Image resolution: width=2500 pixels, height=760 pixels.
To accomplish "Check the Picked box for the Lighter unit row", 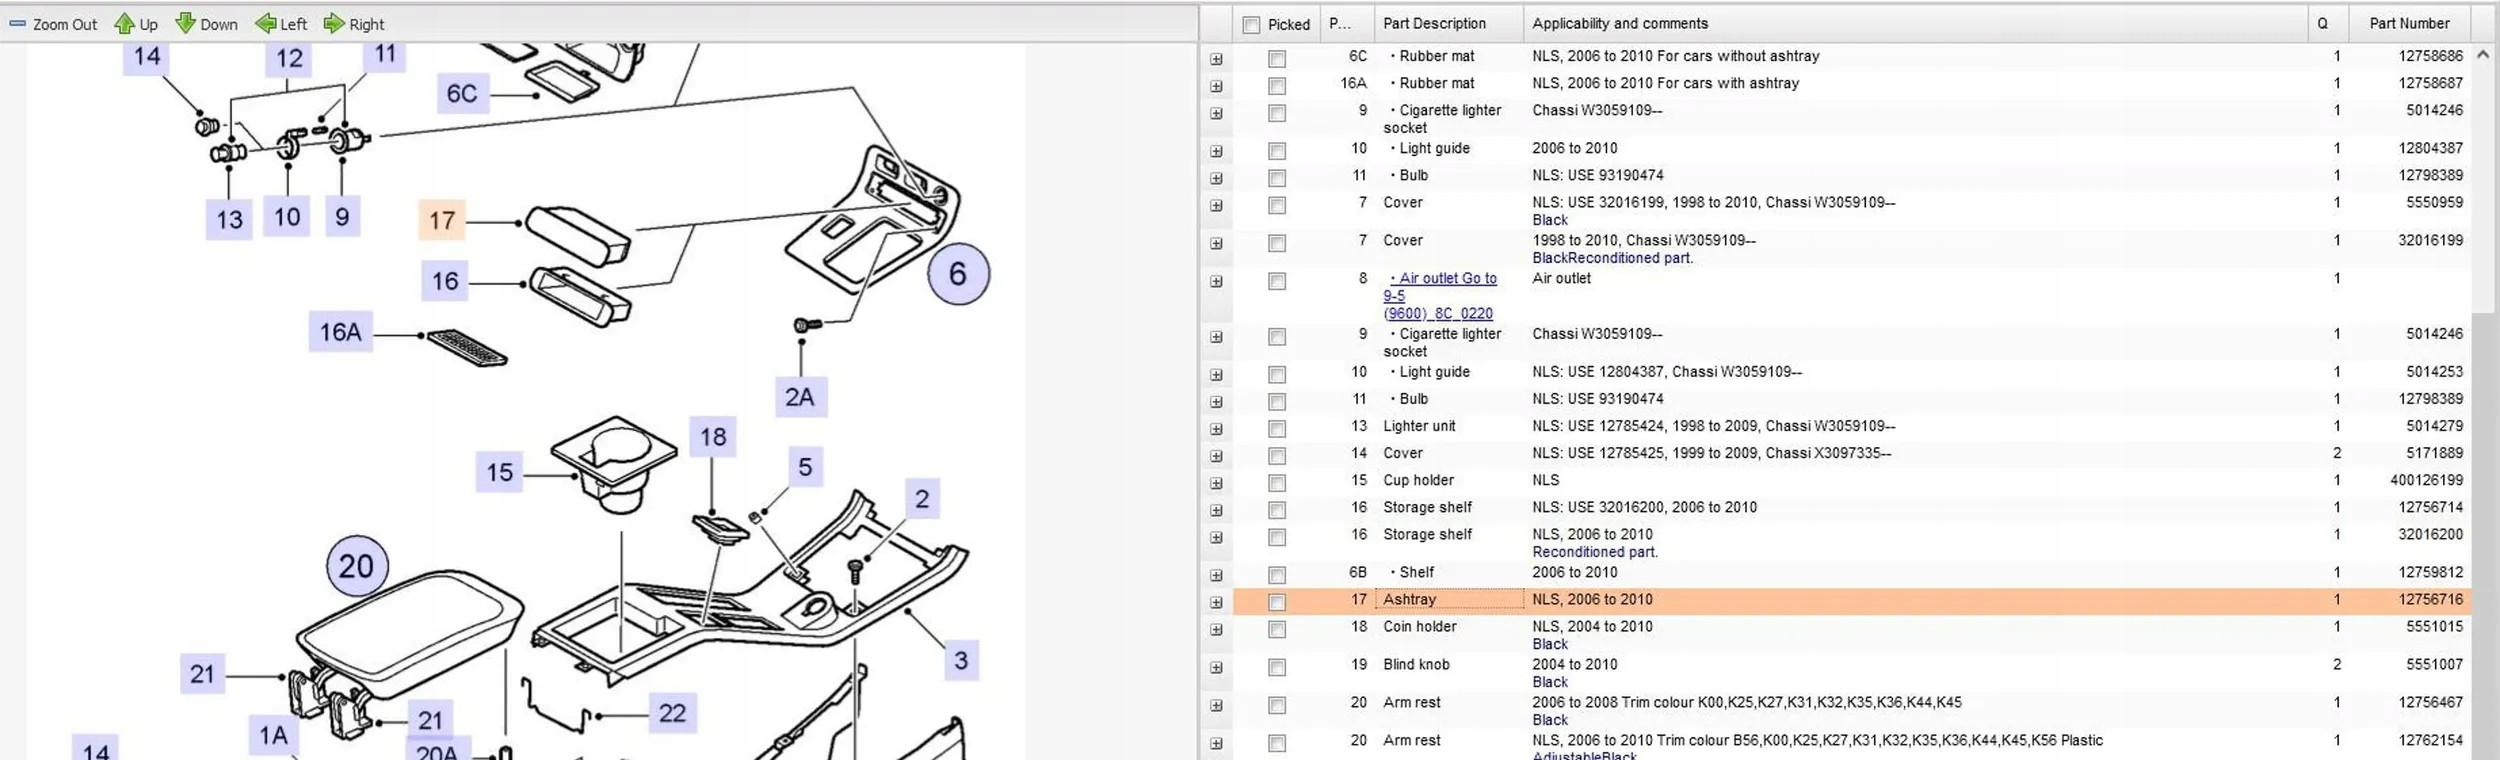I will [x=1277, y=429].
